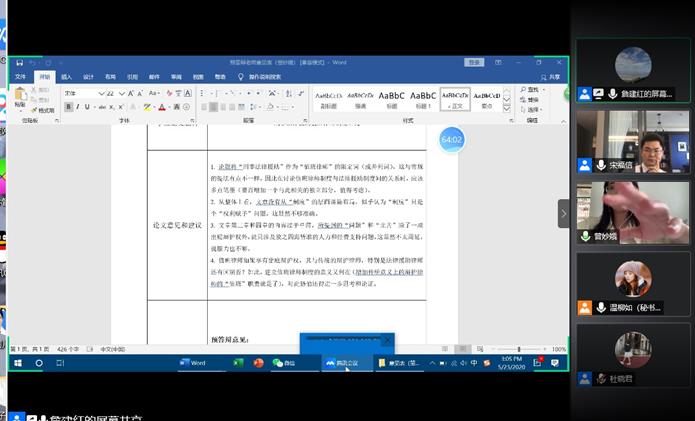Screen dimensions: 695x421
Task: Open the 插入 ribbon tab
Action: (x=66, y=77)
